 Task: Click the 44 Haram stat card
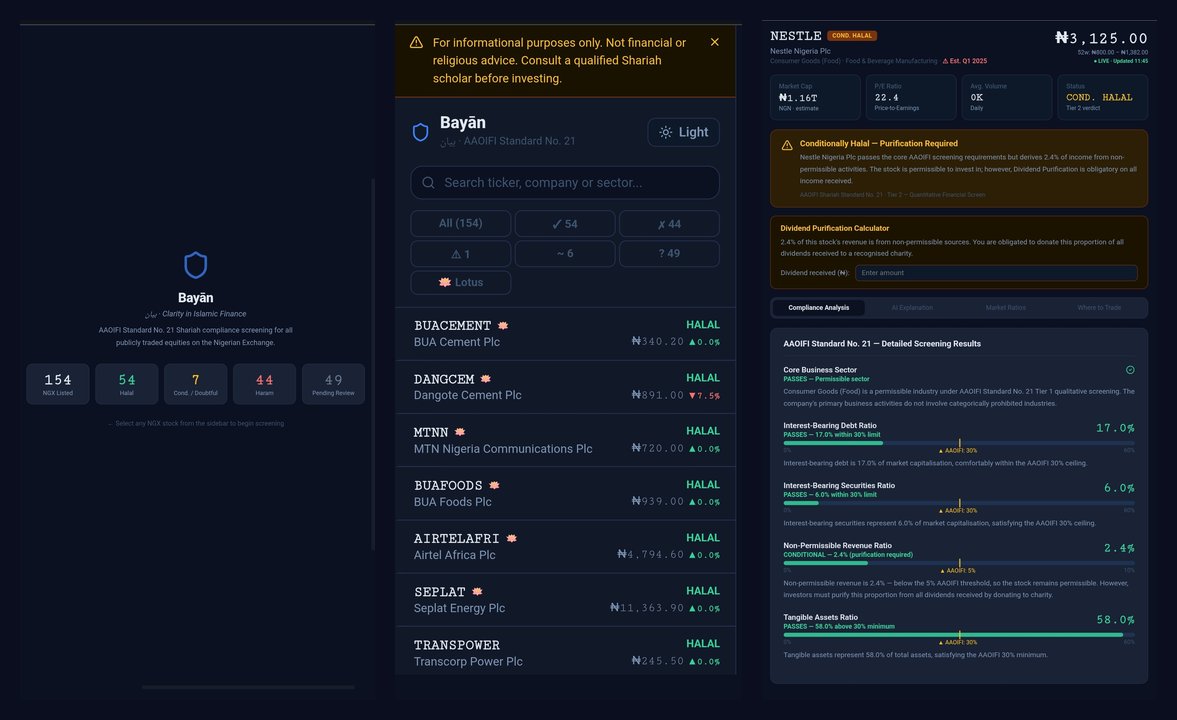[x=264, y=384]
